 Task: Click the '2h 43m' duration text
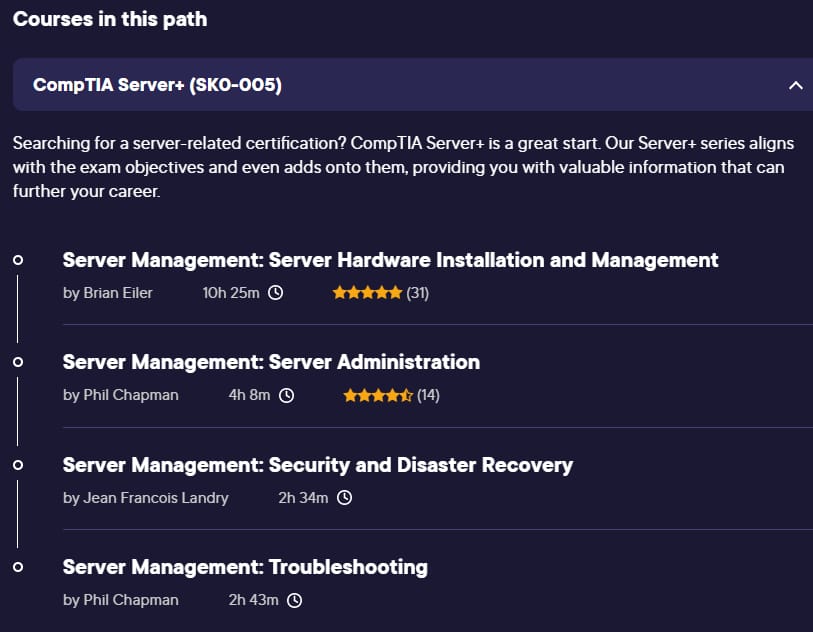coord(254,600)
